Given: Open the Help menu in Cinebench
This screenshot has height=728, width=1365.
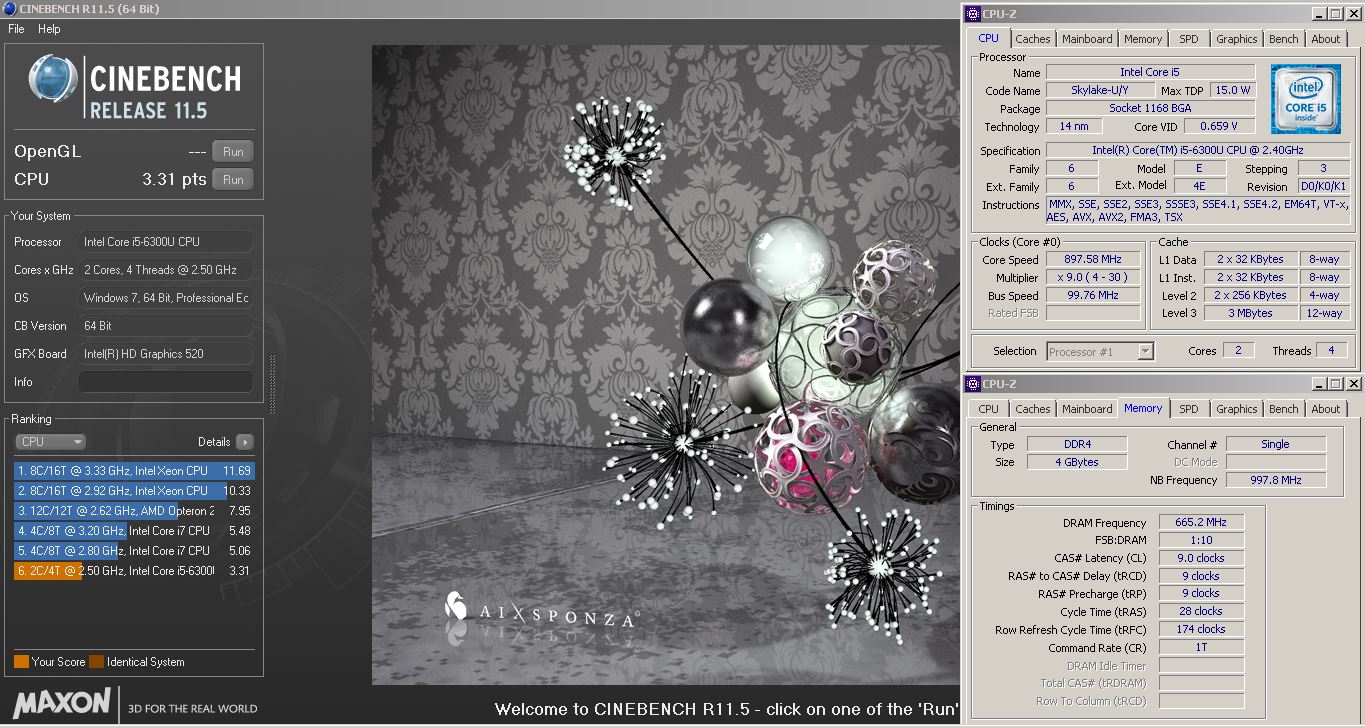Looking at the screenshot, I should [x=49, y=29].
